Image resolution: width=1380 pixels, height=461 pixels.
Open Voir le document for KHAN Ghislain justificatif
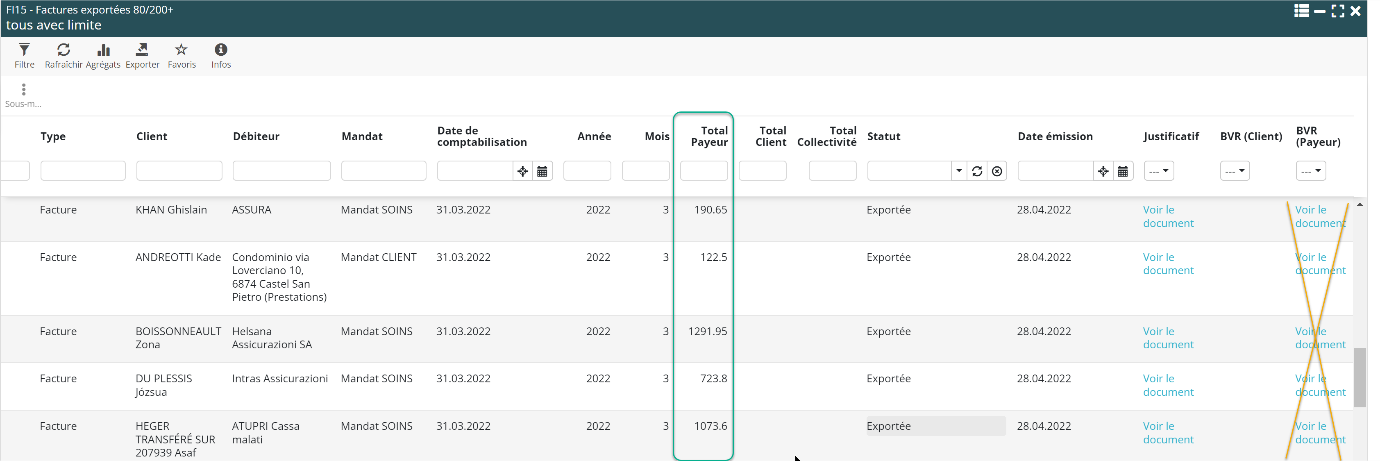tap(1168, 216)
